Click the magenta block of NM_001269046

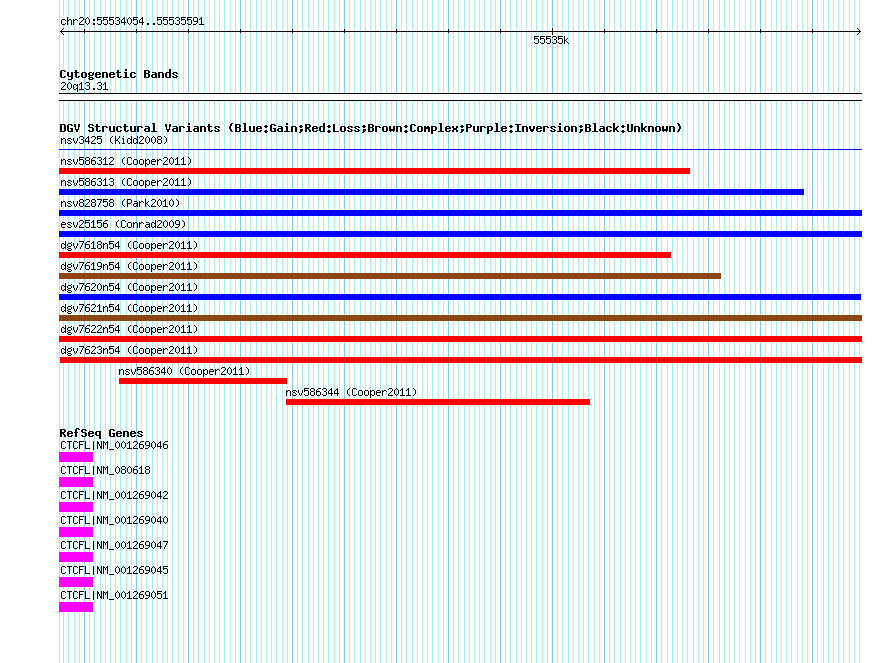(x=76, y=457)
